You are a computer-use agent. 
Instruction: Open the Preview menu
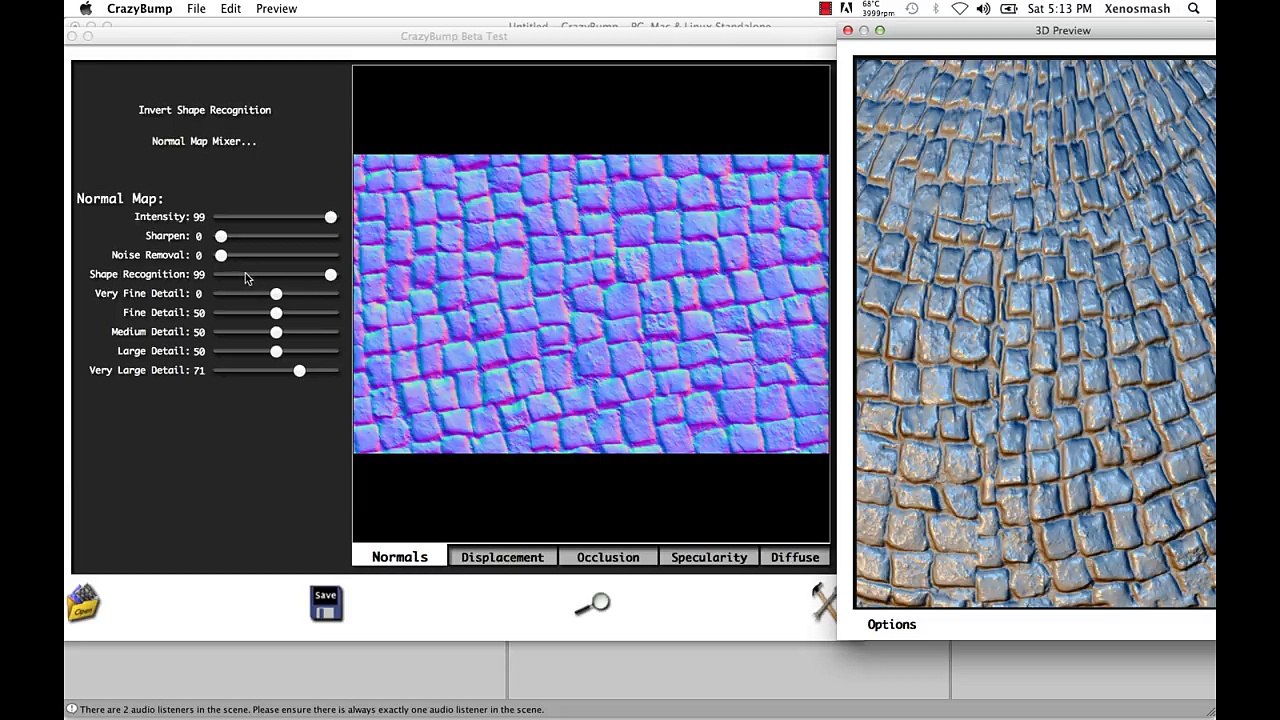(276, 8)
